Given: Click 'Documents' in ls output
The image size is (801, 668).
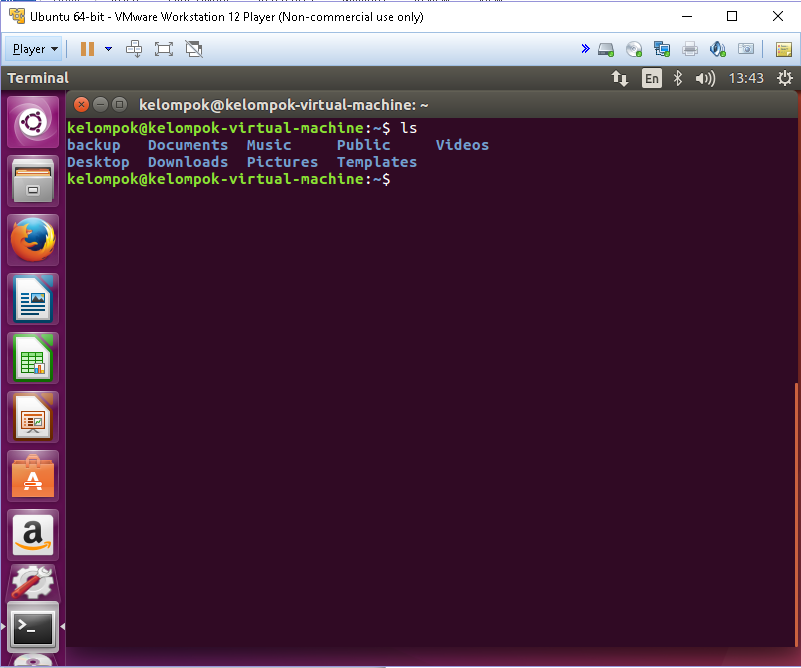Looking at the screenshot, I should (x=188, y=145).
